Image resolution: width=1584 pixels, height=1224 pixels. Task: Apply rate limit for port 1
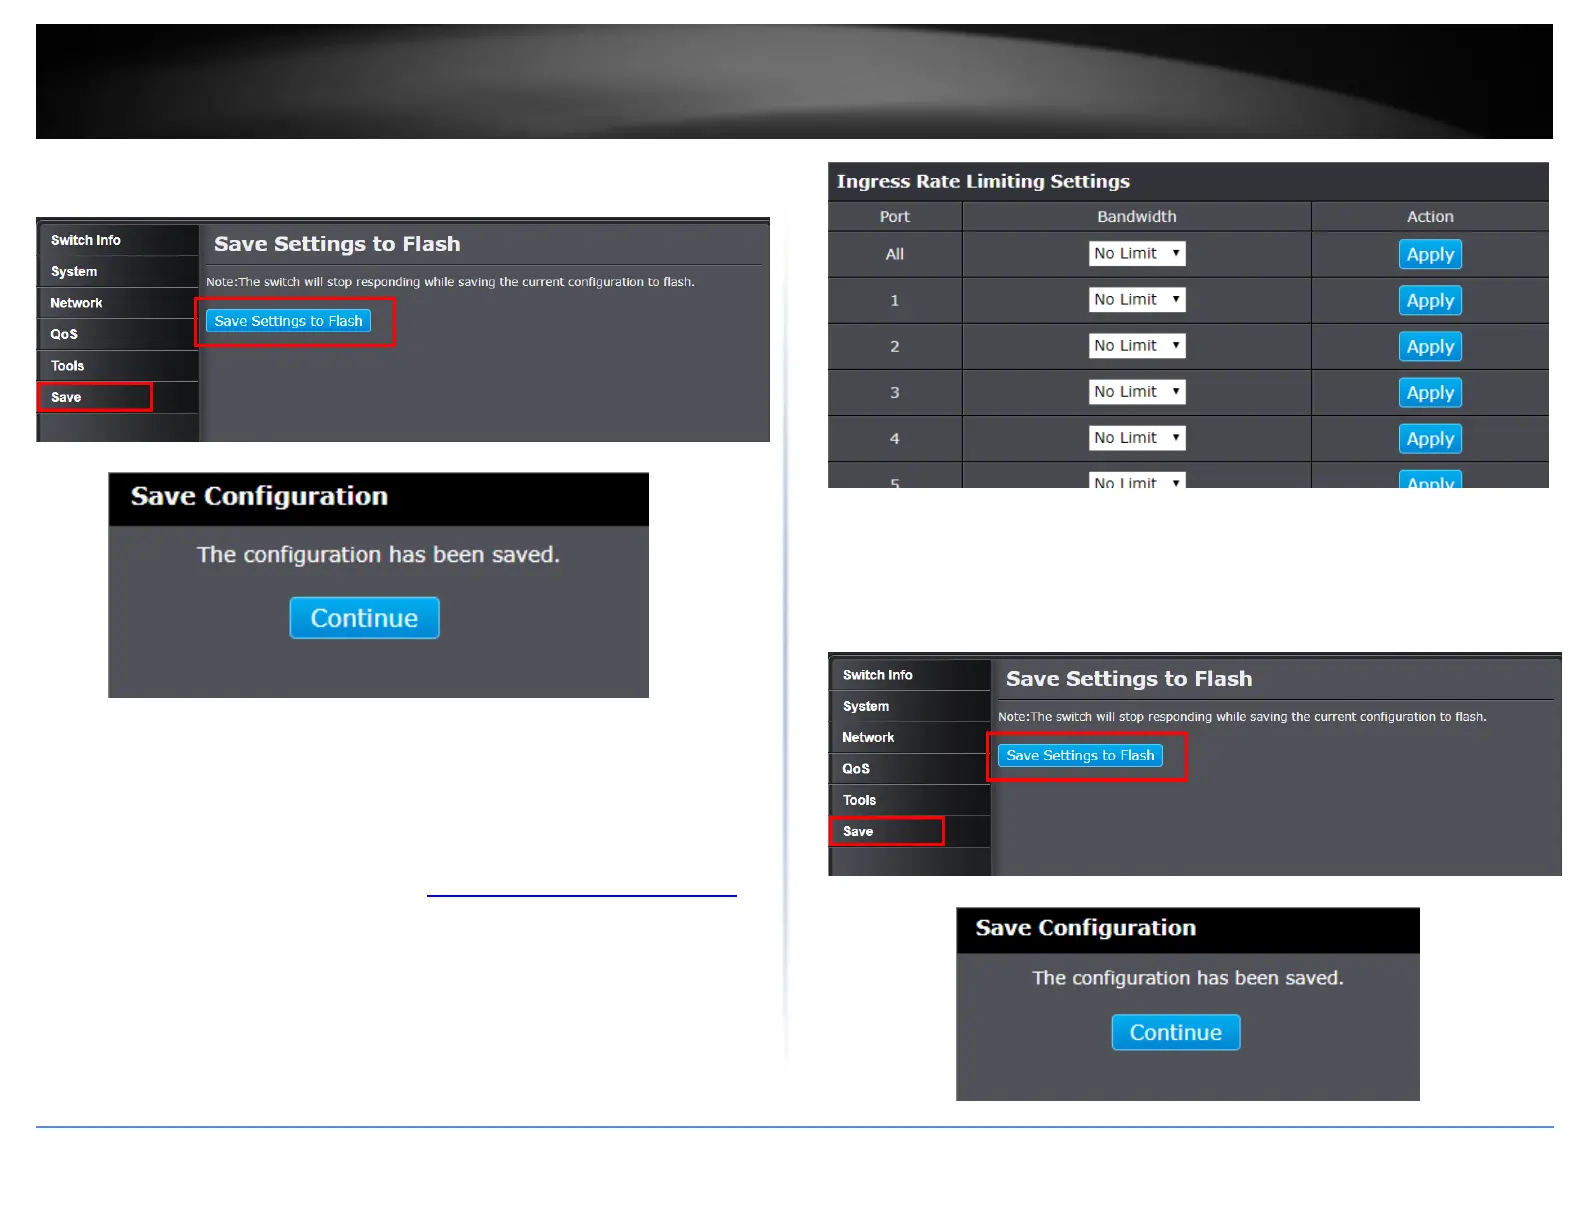tap(1430, 301)
